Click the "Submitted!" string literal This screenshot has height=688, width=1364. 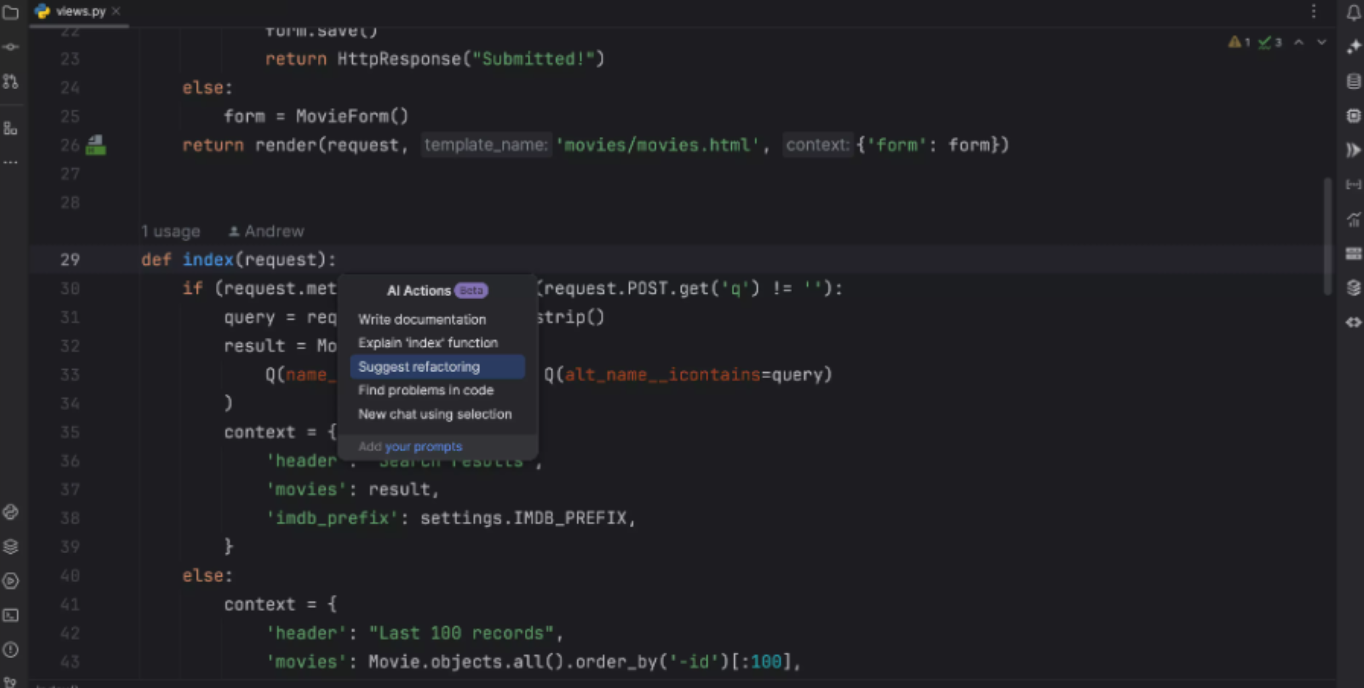coord(534,59)
